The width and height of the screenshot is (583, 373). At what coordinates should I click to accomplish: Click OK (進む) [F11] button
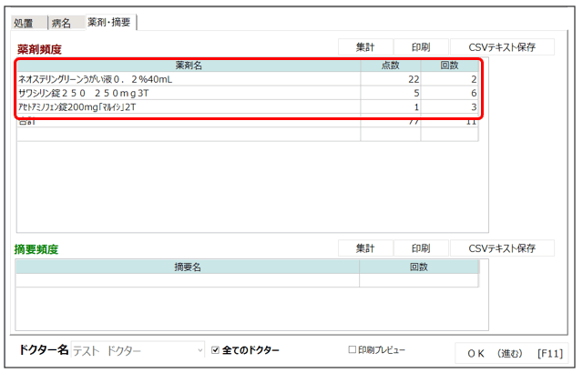click(512, 353)
